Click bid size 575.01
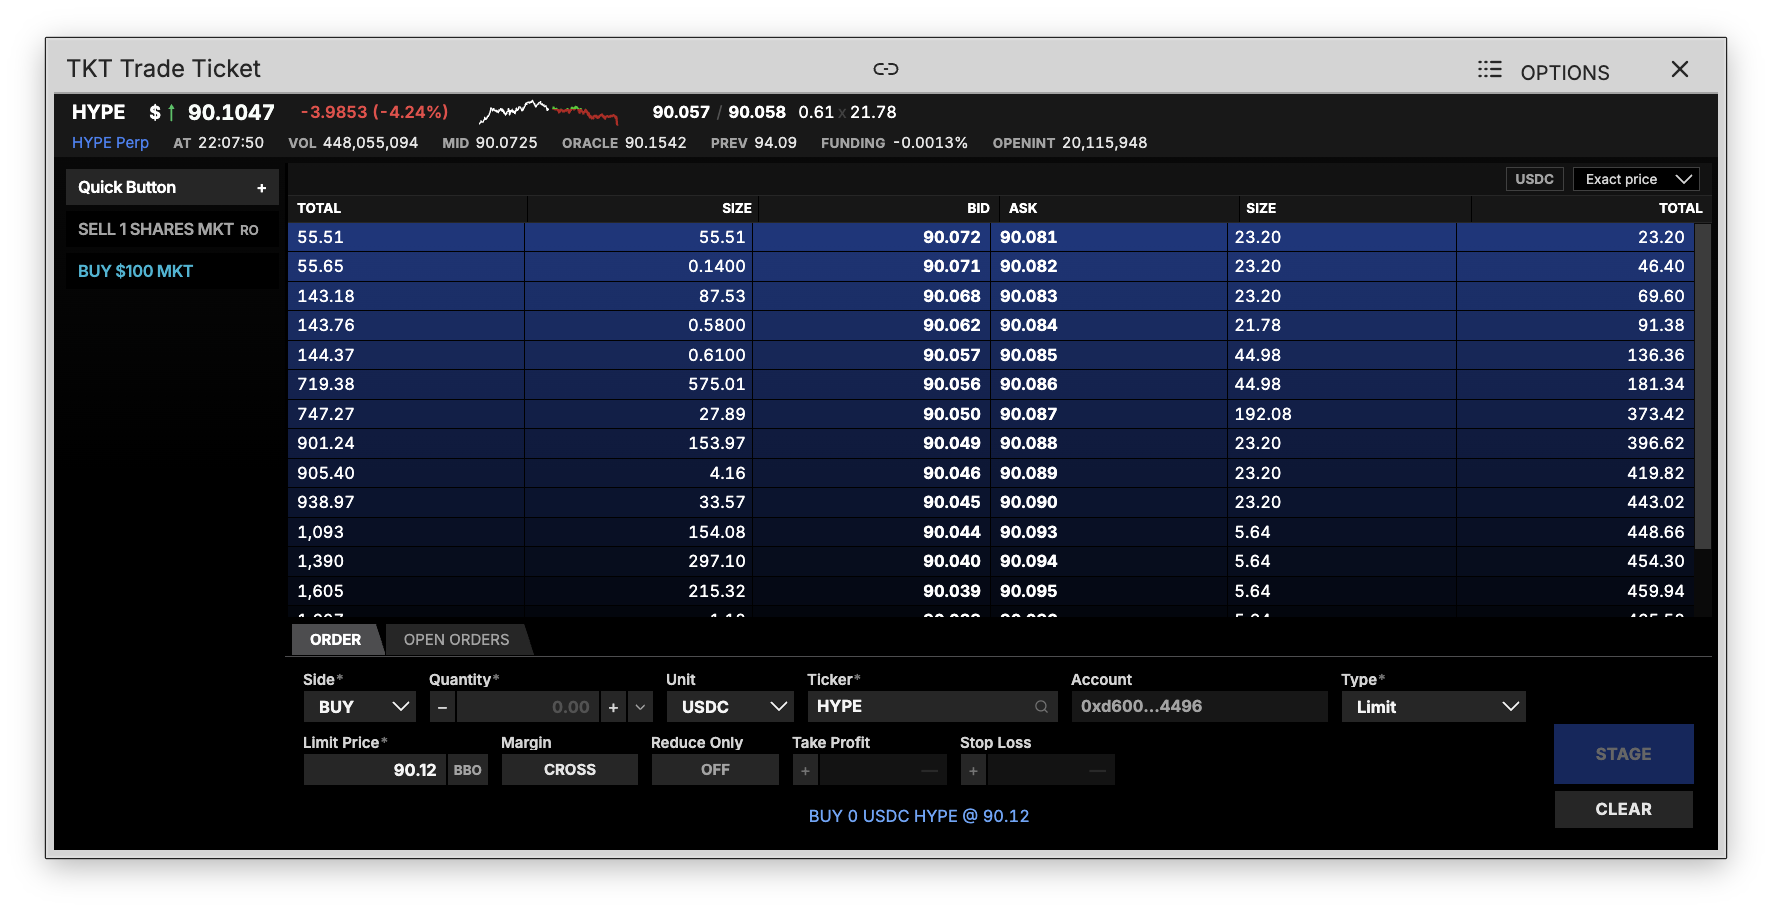 click(716, 384)
